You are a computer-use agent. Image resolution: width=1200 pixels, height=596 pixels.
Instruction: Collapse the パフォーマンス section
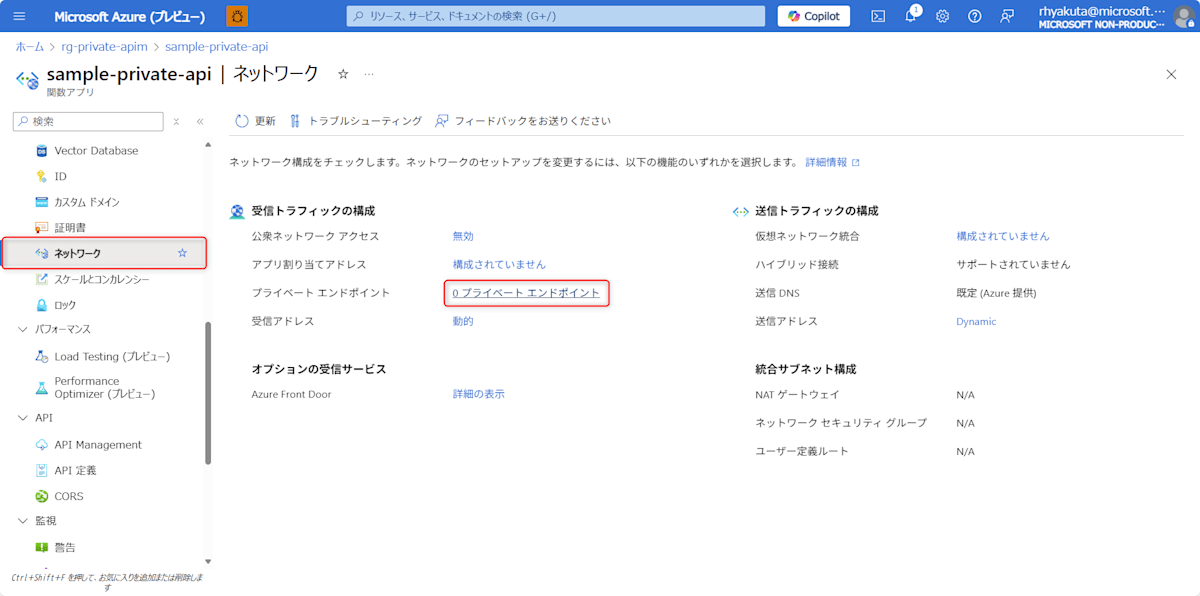(24, 329)
